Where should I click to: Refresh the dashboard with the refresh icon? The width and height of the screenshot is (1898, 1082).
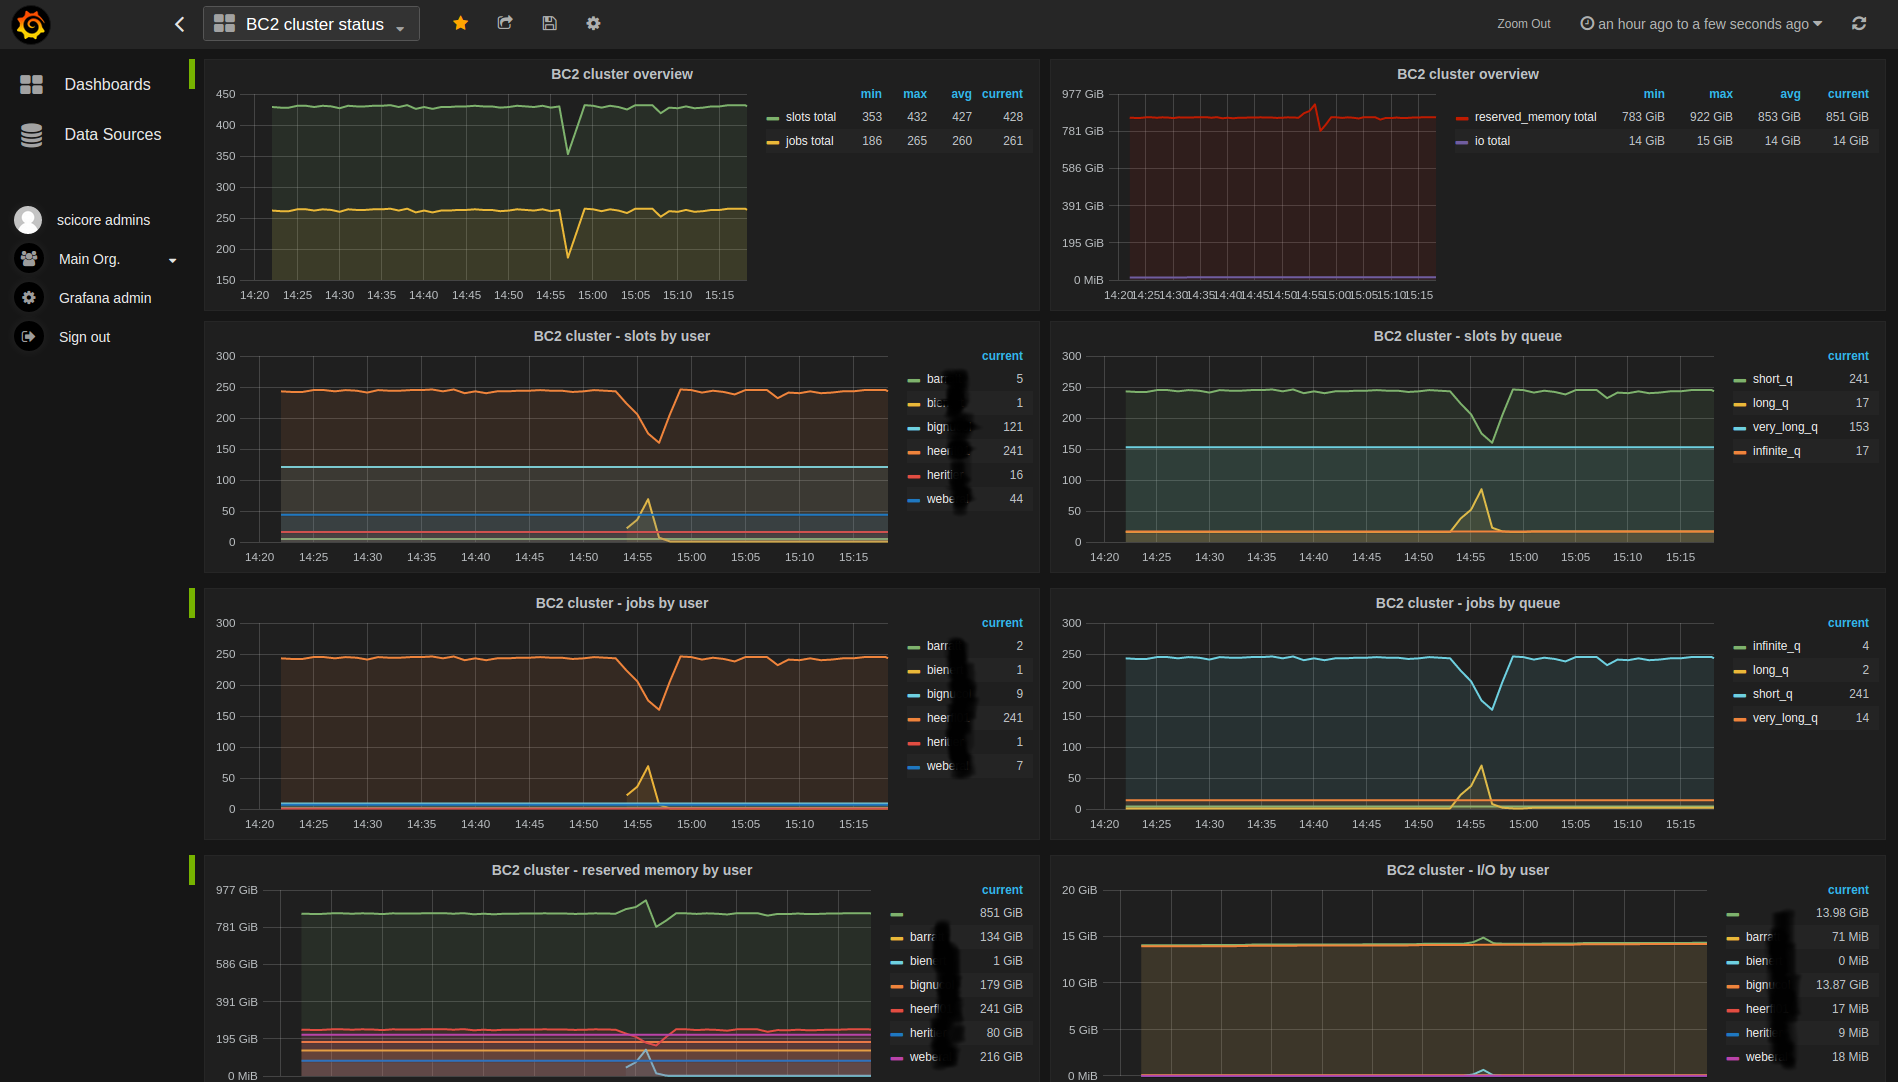point(1859,23)
